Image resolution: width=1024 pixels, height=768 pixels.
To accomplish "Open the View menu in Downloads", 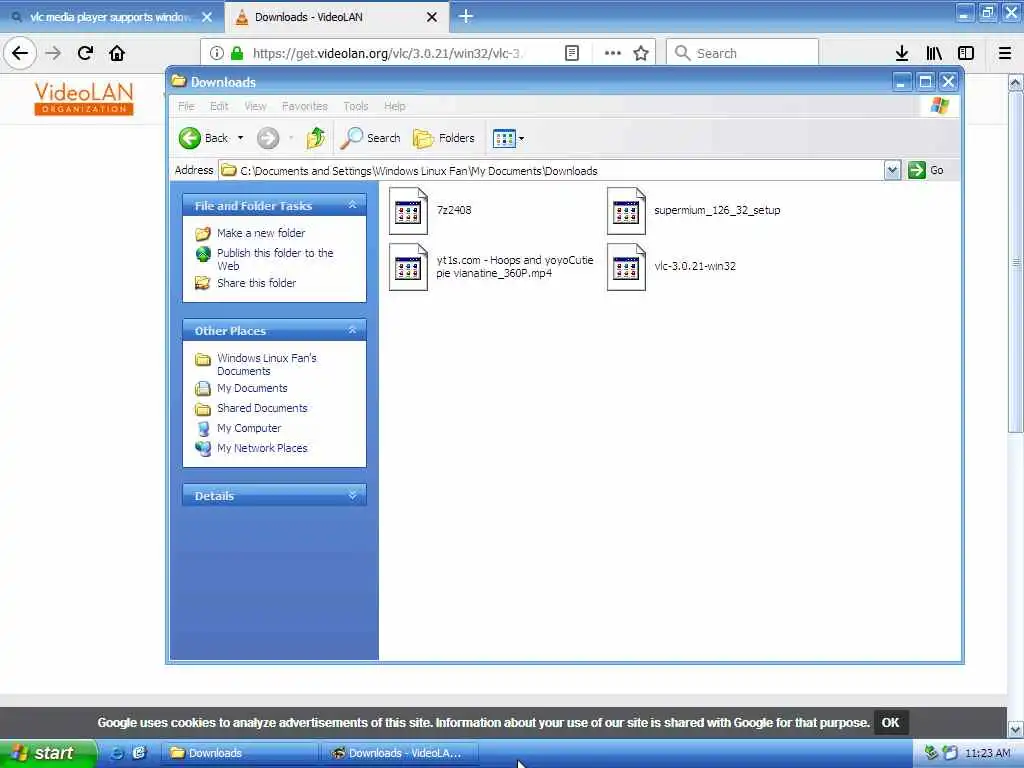I will pyautogui.click(x=255, y=106).
